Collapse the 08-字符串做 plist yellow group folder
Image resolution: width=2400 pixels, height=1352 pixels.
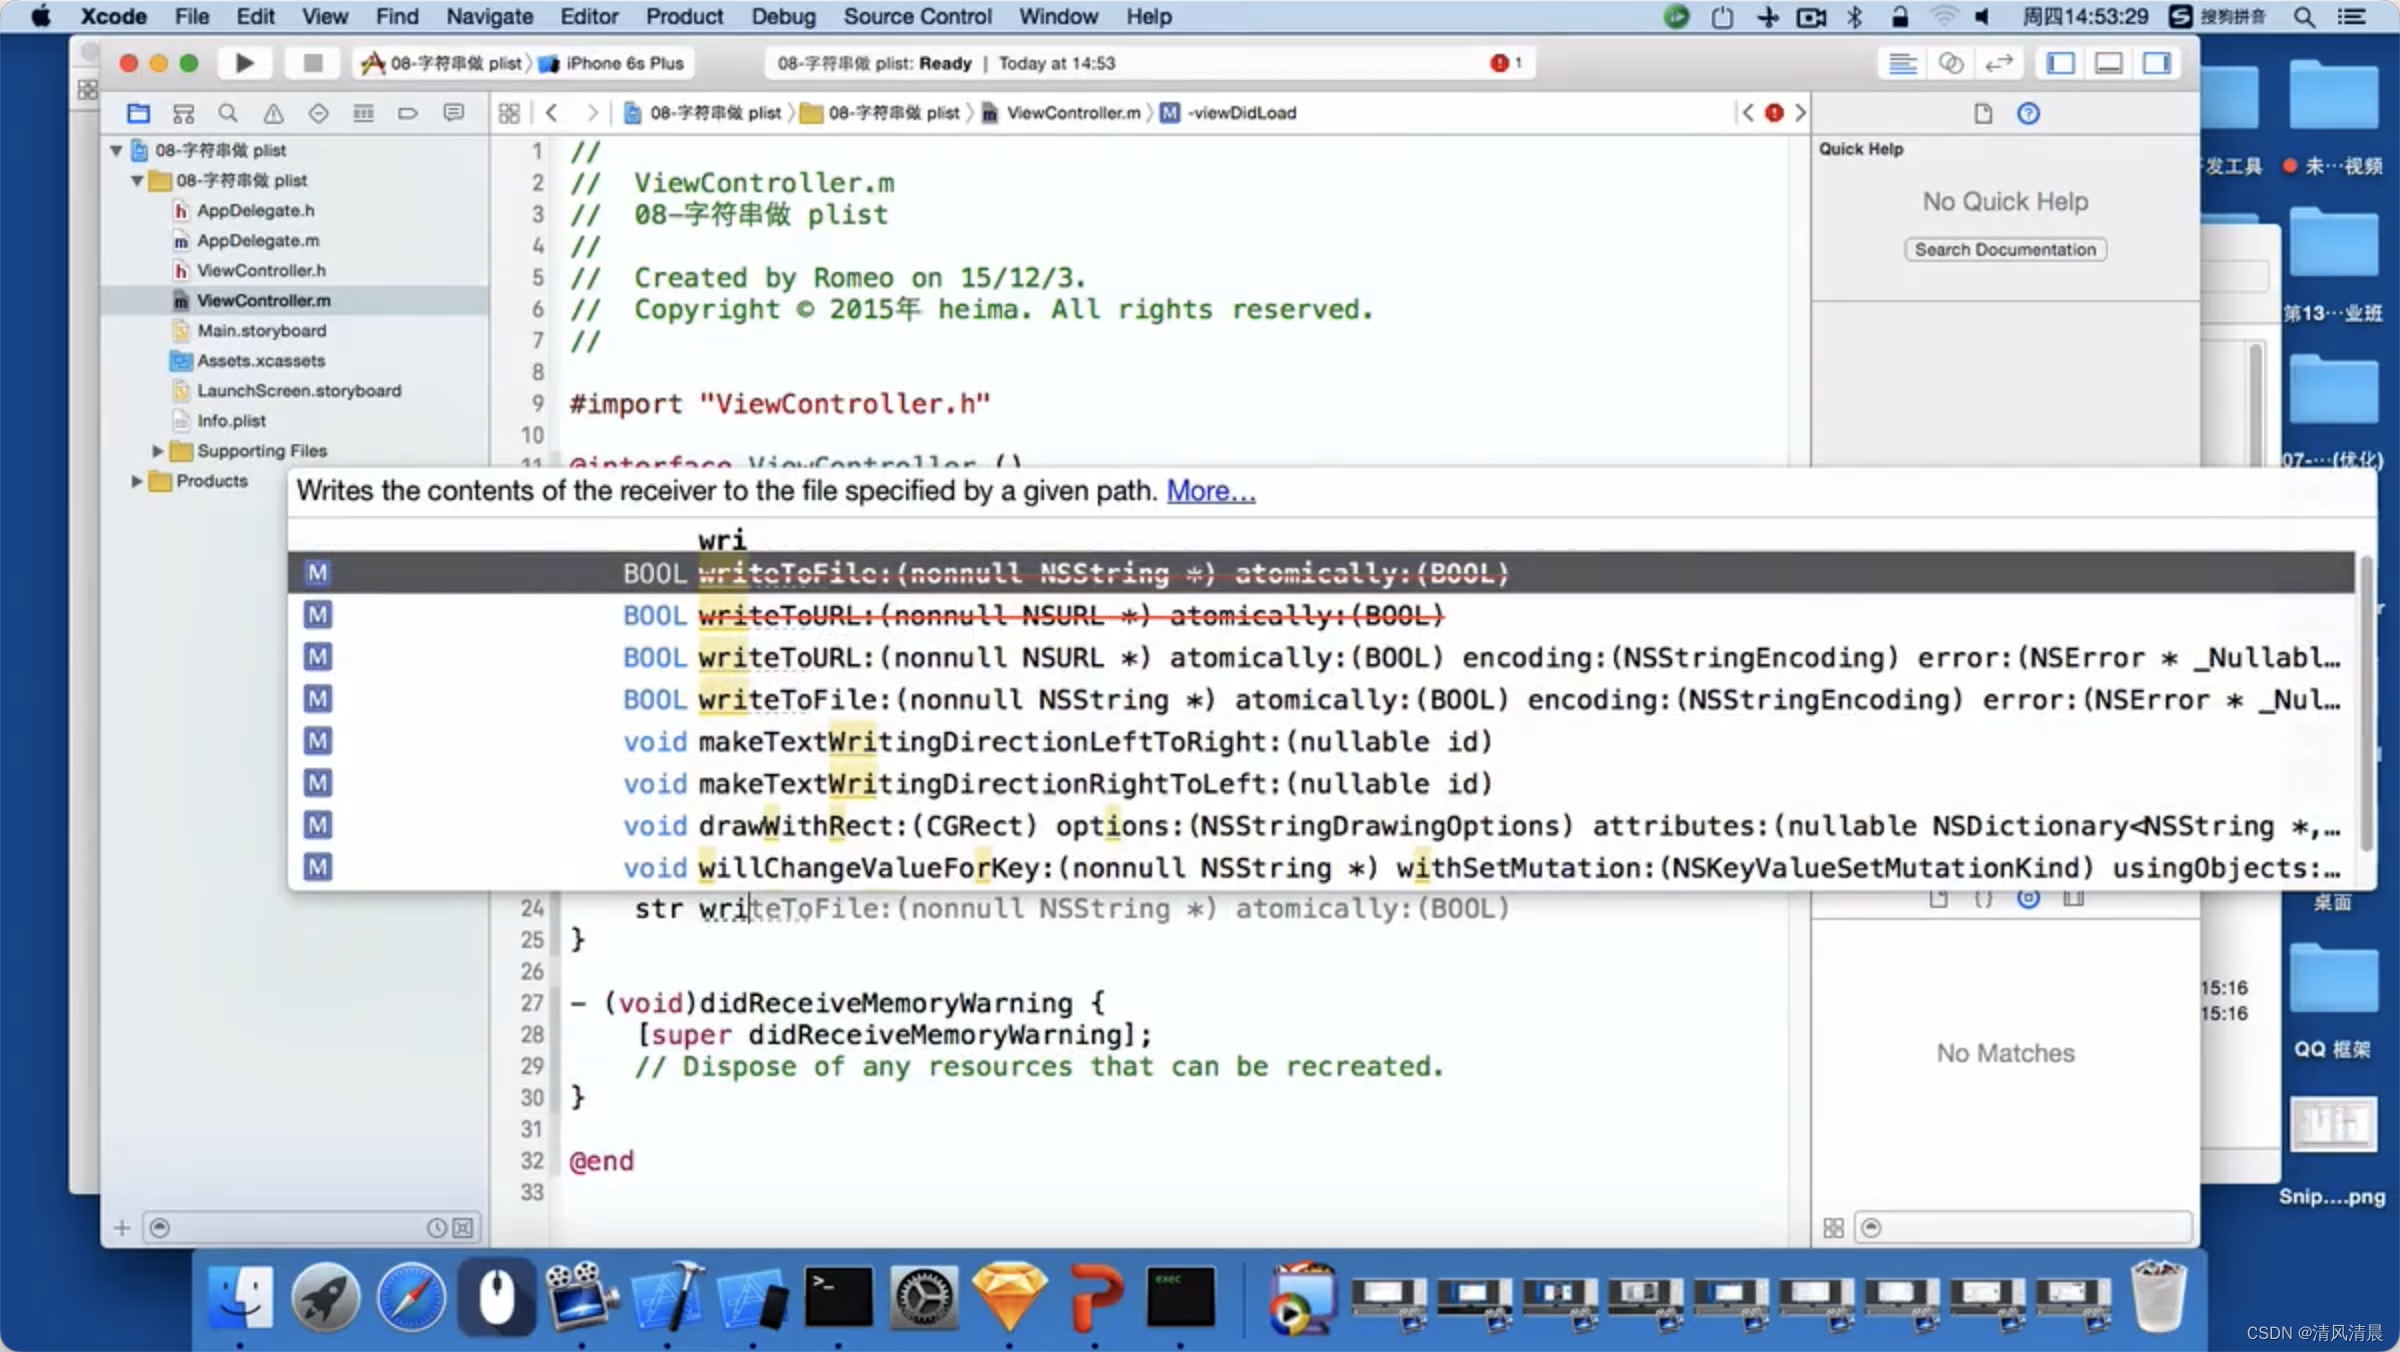pos(137,180)
